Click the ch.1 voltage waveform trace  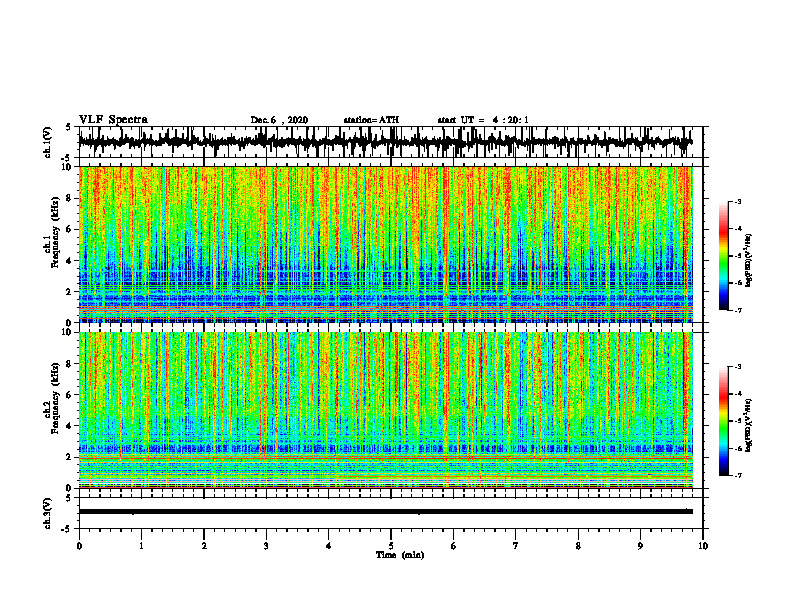(x=385, y=142)
